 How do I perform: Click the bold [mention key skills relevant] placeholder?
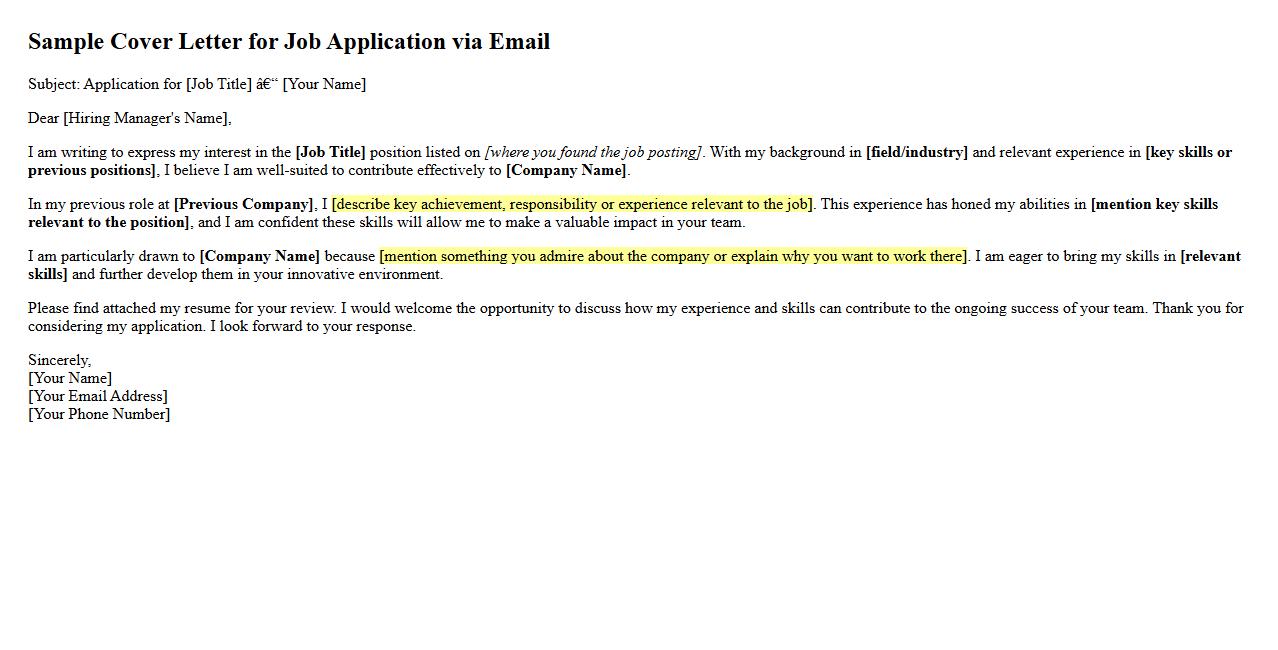(x=1154, y=204)
